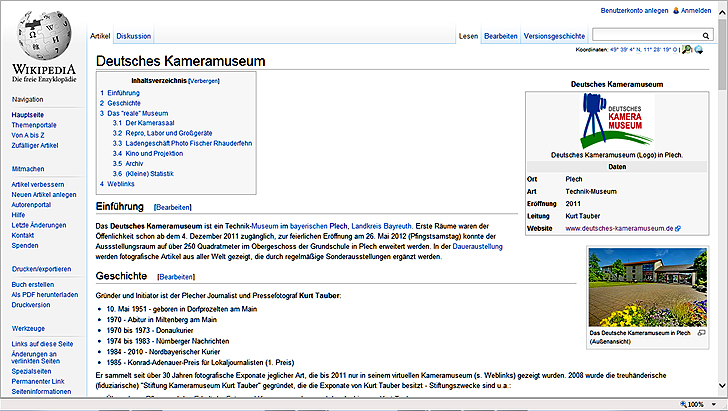This screenshot has height=411, width=728.
Task: Open Spezialseiten link
Action: pos(32,372)
